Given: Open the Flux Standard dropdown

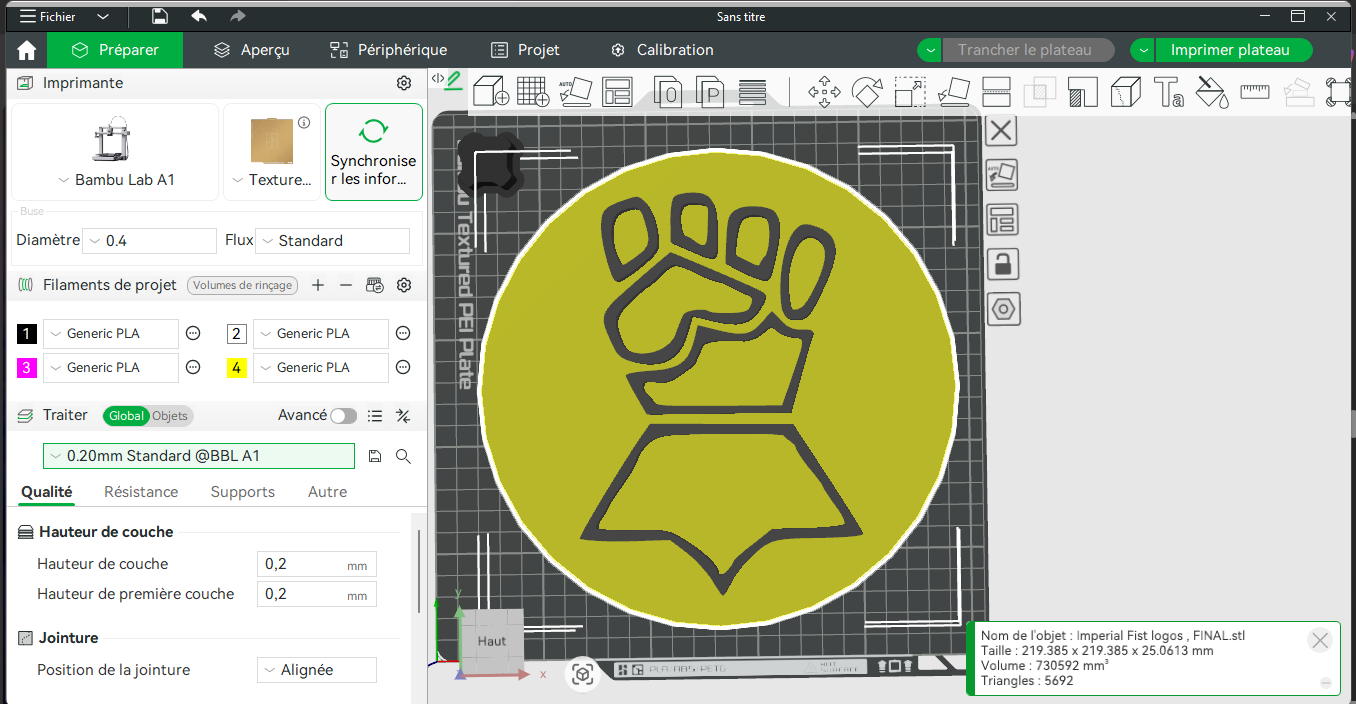Looking at the screenshot, I should click(332, 241).
